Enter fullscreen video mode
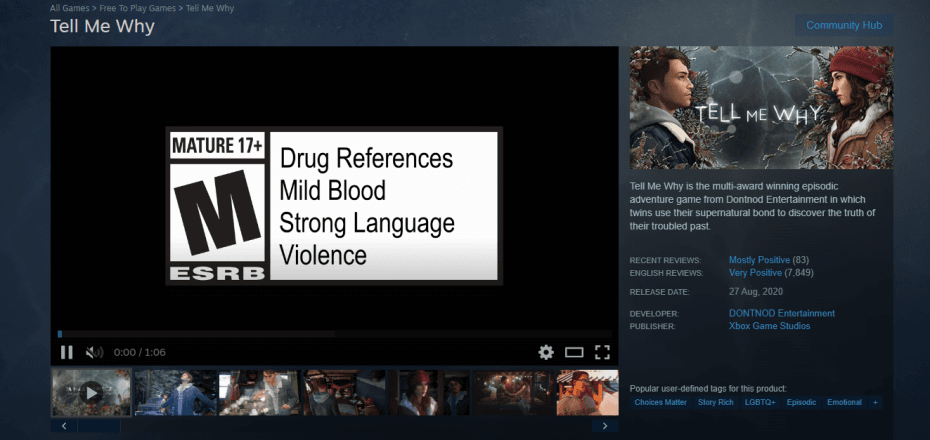930x440 pixels. tap(602, 352)
